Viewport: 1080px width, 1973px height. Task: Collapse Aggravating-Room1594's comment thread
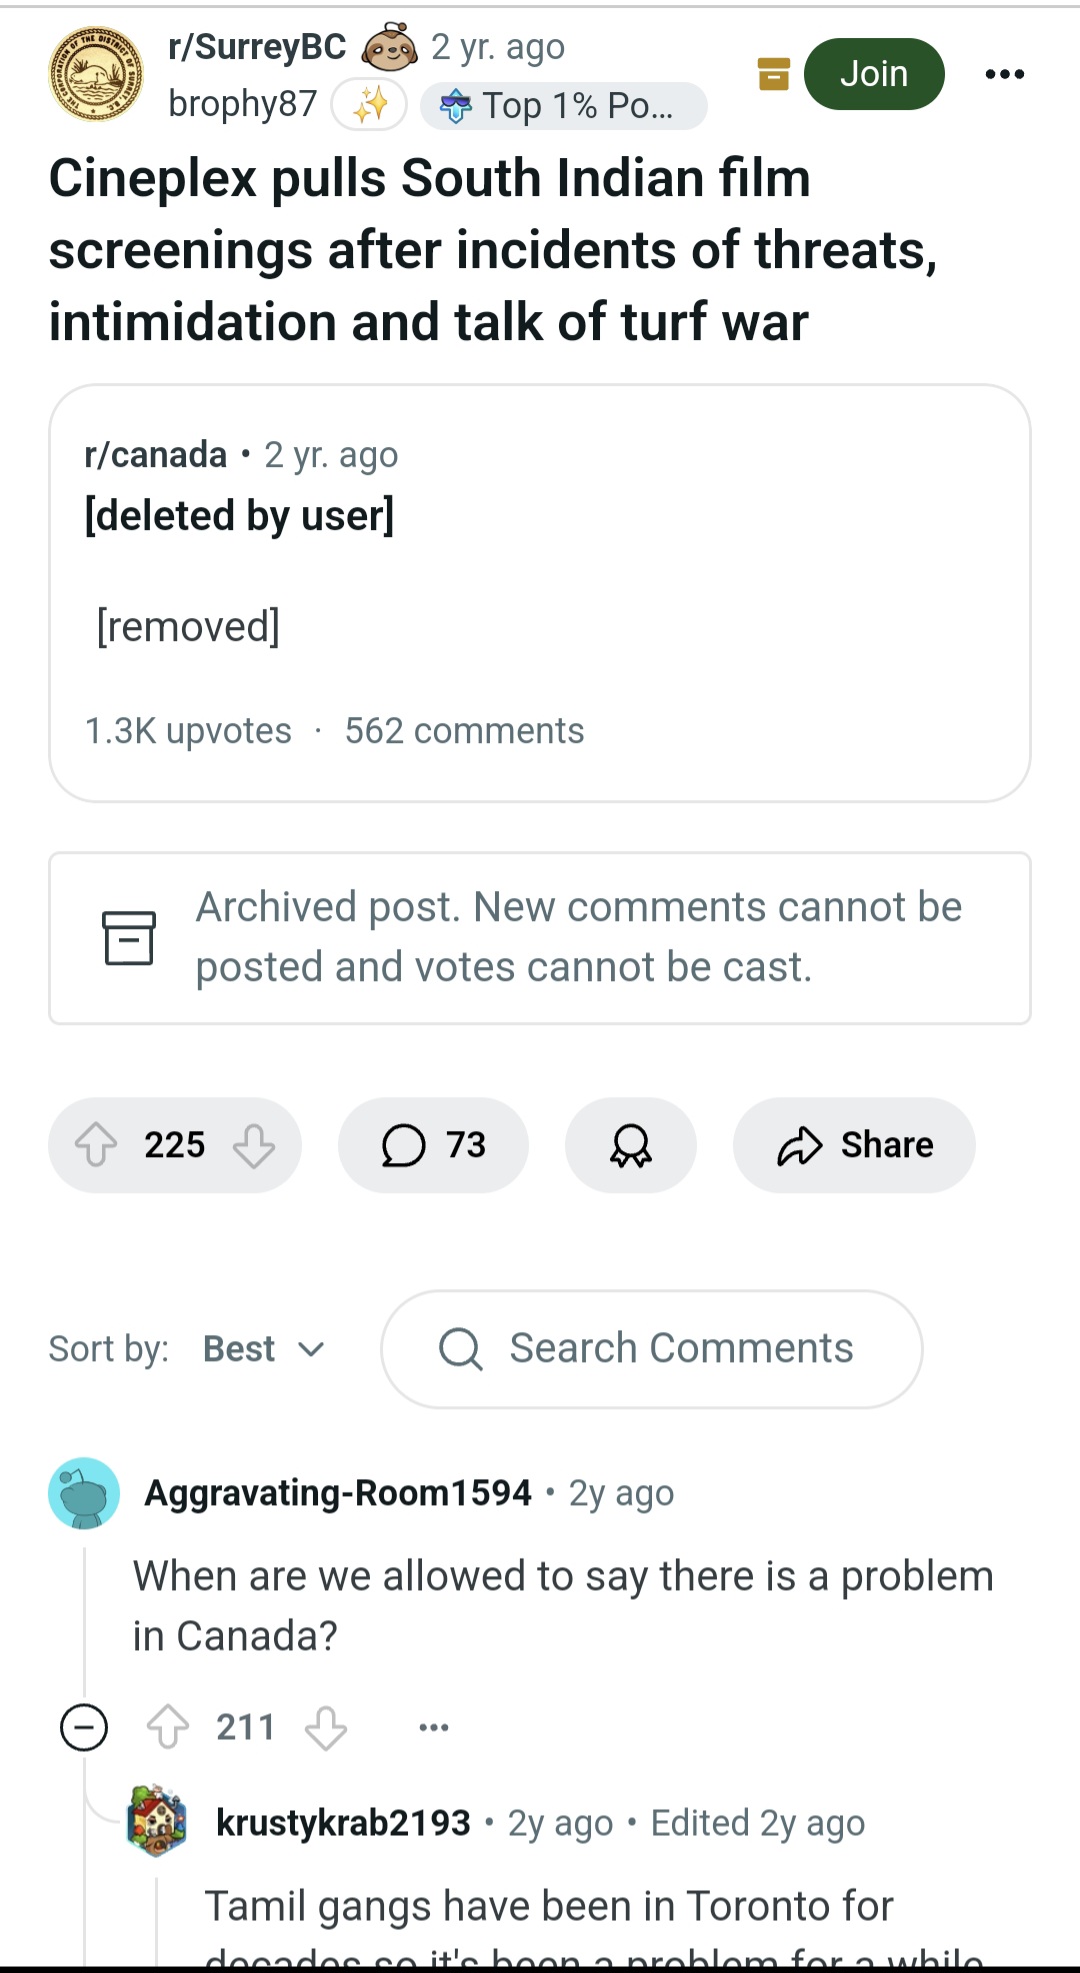click(84, 1727)
